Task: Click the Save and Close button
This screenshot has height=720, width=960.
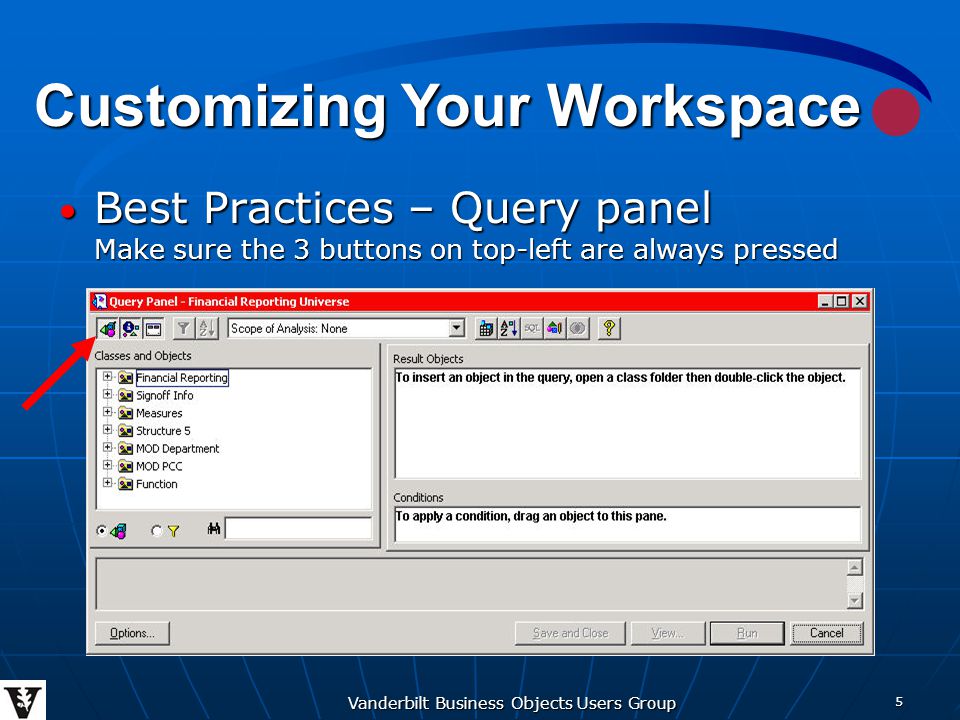Action: tap(571, 633)
